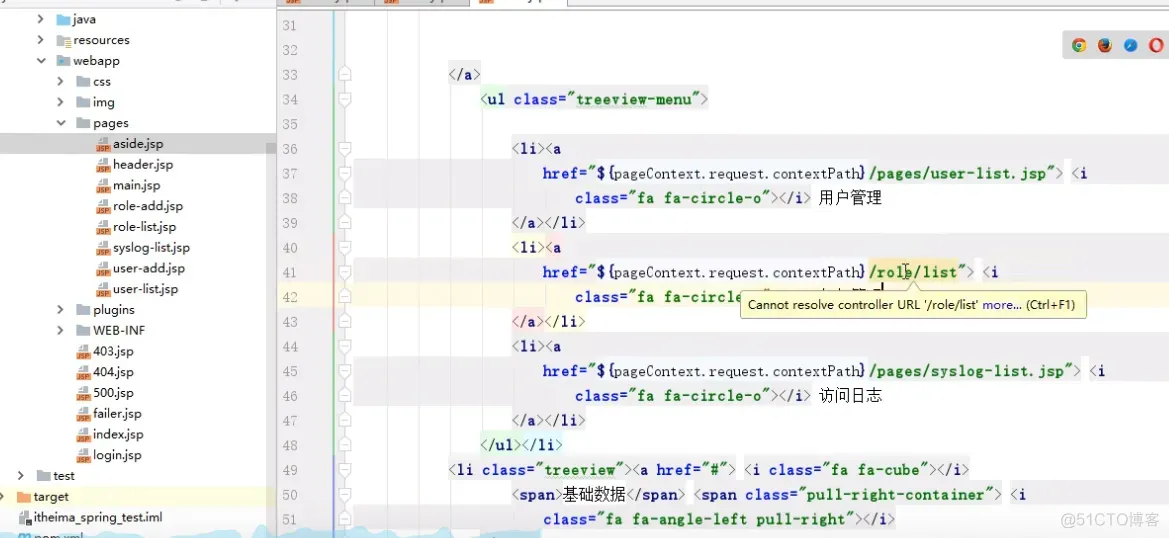Image resolution: width=1169 pixels, height=538 pixels.
Task: Click the JSP file icon beside header.jsp
Action: [x=103, y=165]
